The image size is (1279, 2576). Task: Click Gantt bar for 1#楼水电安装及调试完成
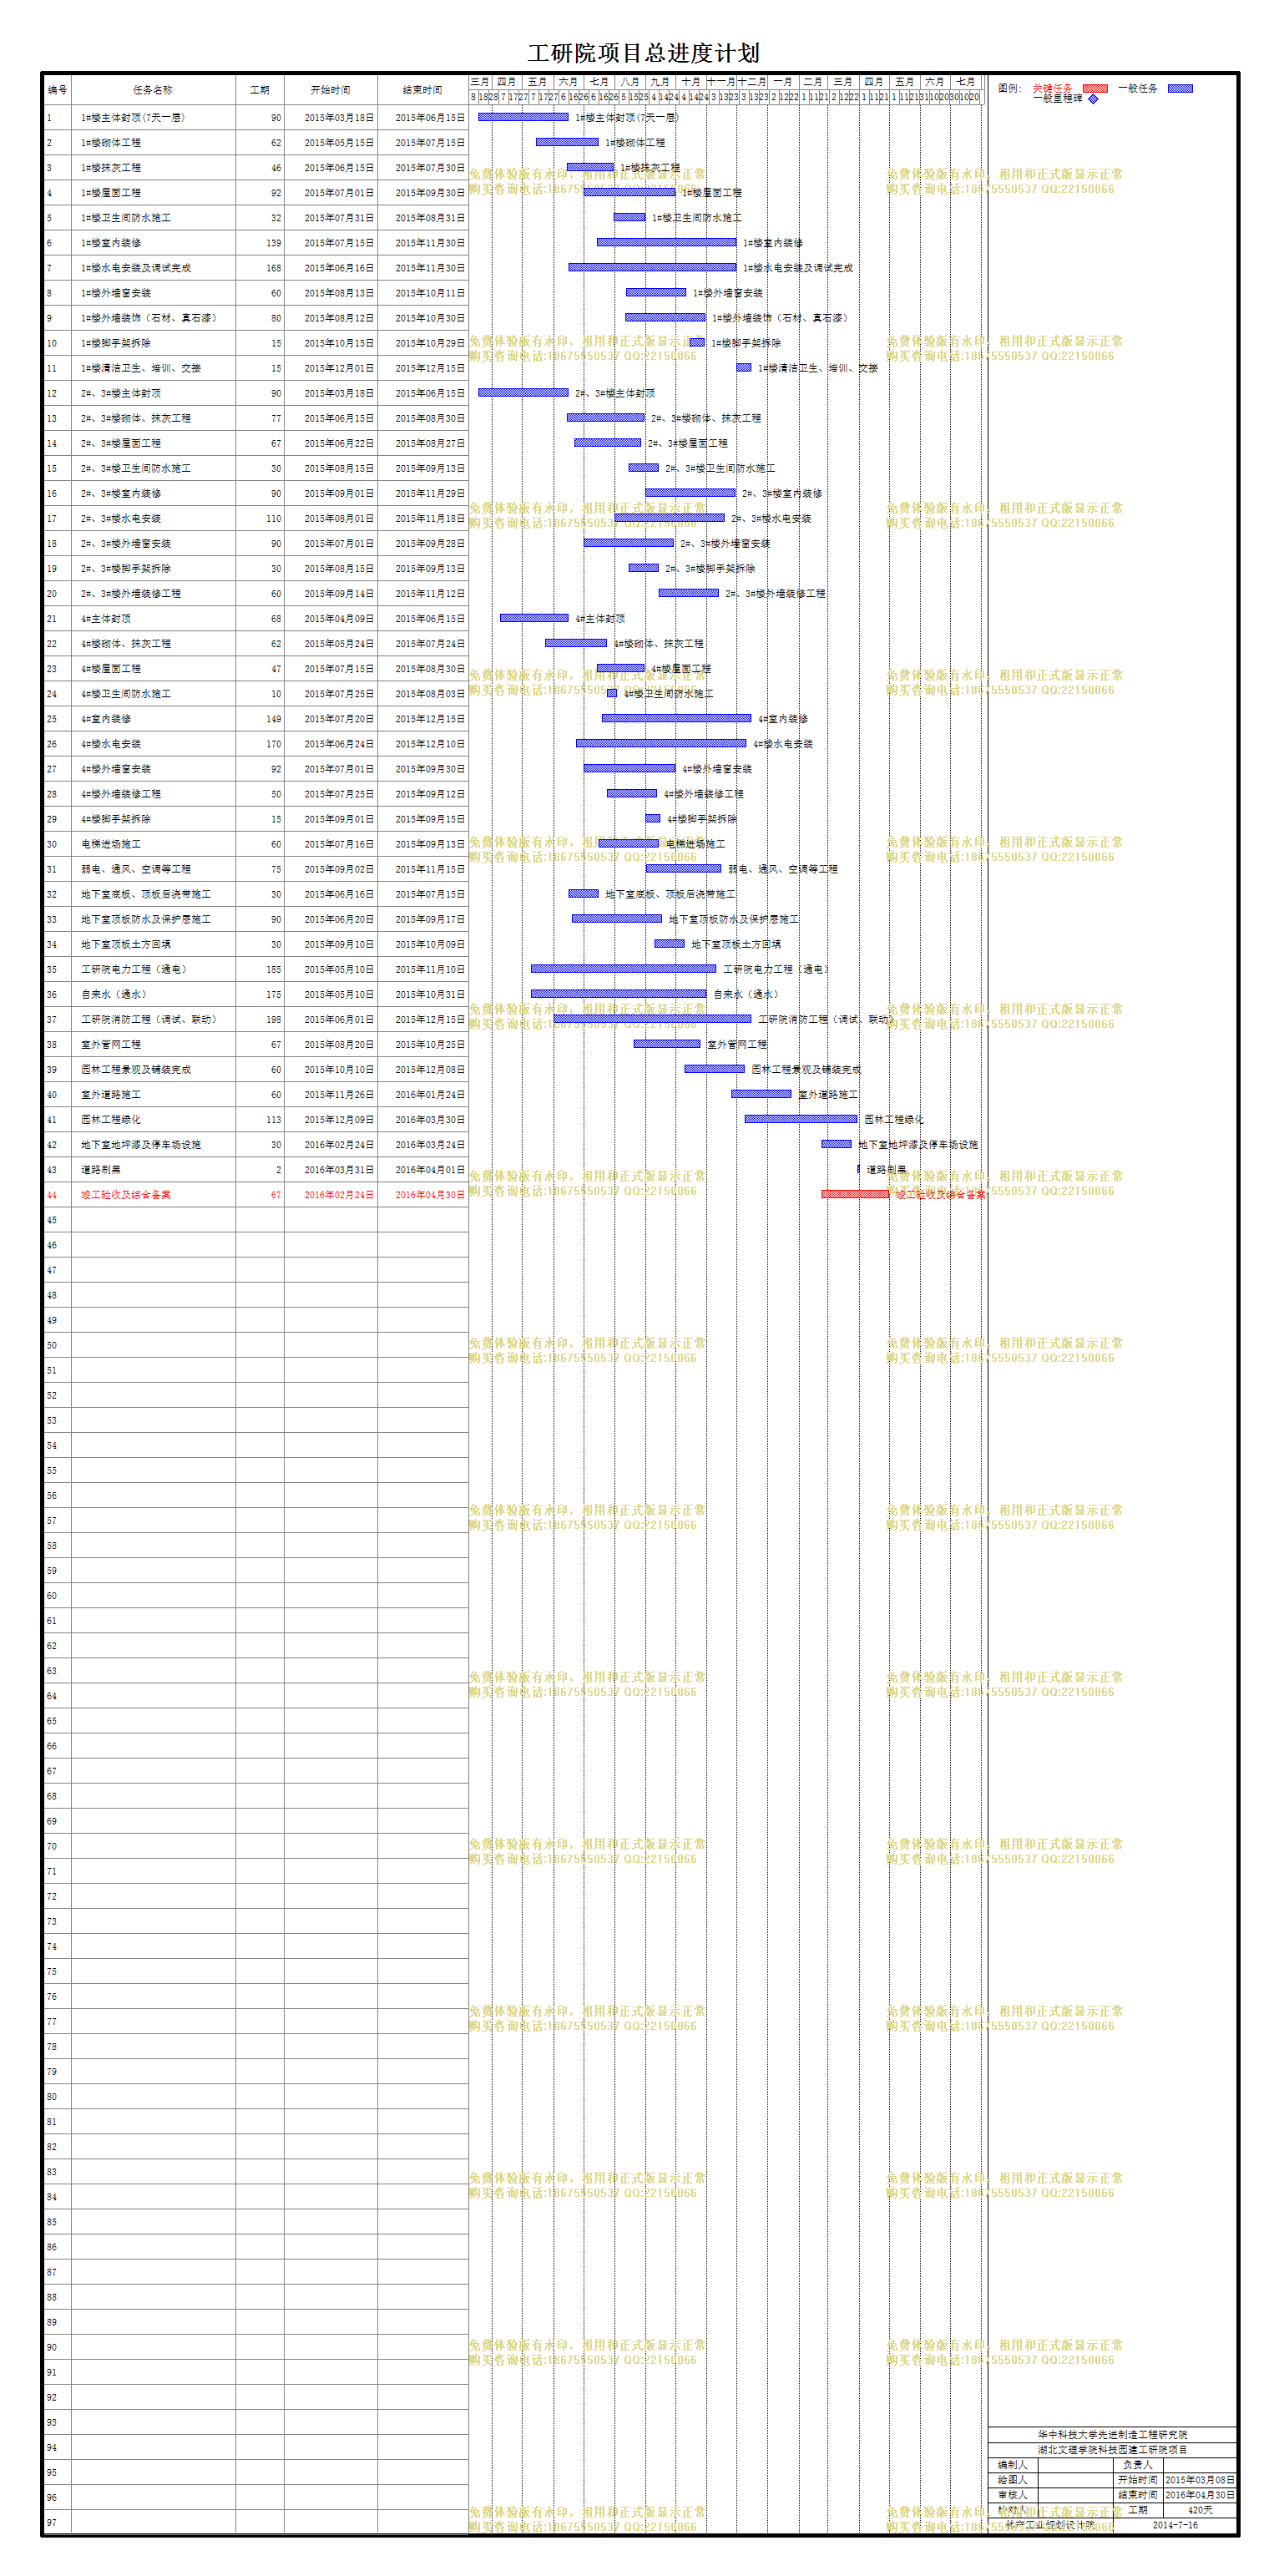point(652,267)
